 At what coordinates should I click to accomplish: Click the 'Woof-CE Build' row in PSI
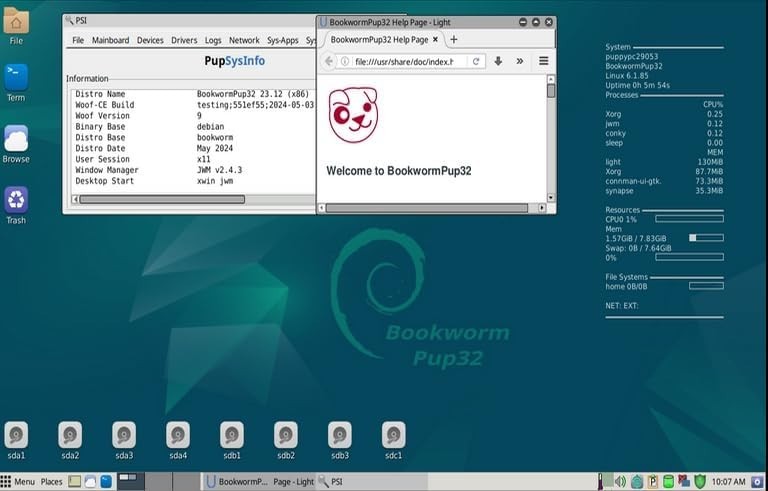pos(193,104)
